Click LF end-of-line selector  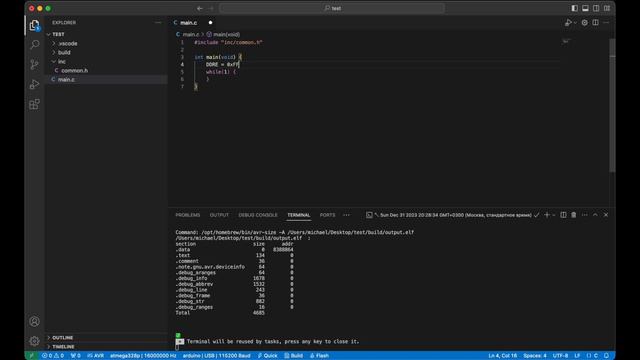pos(578,356)
